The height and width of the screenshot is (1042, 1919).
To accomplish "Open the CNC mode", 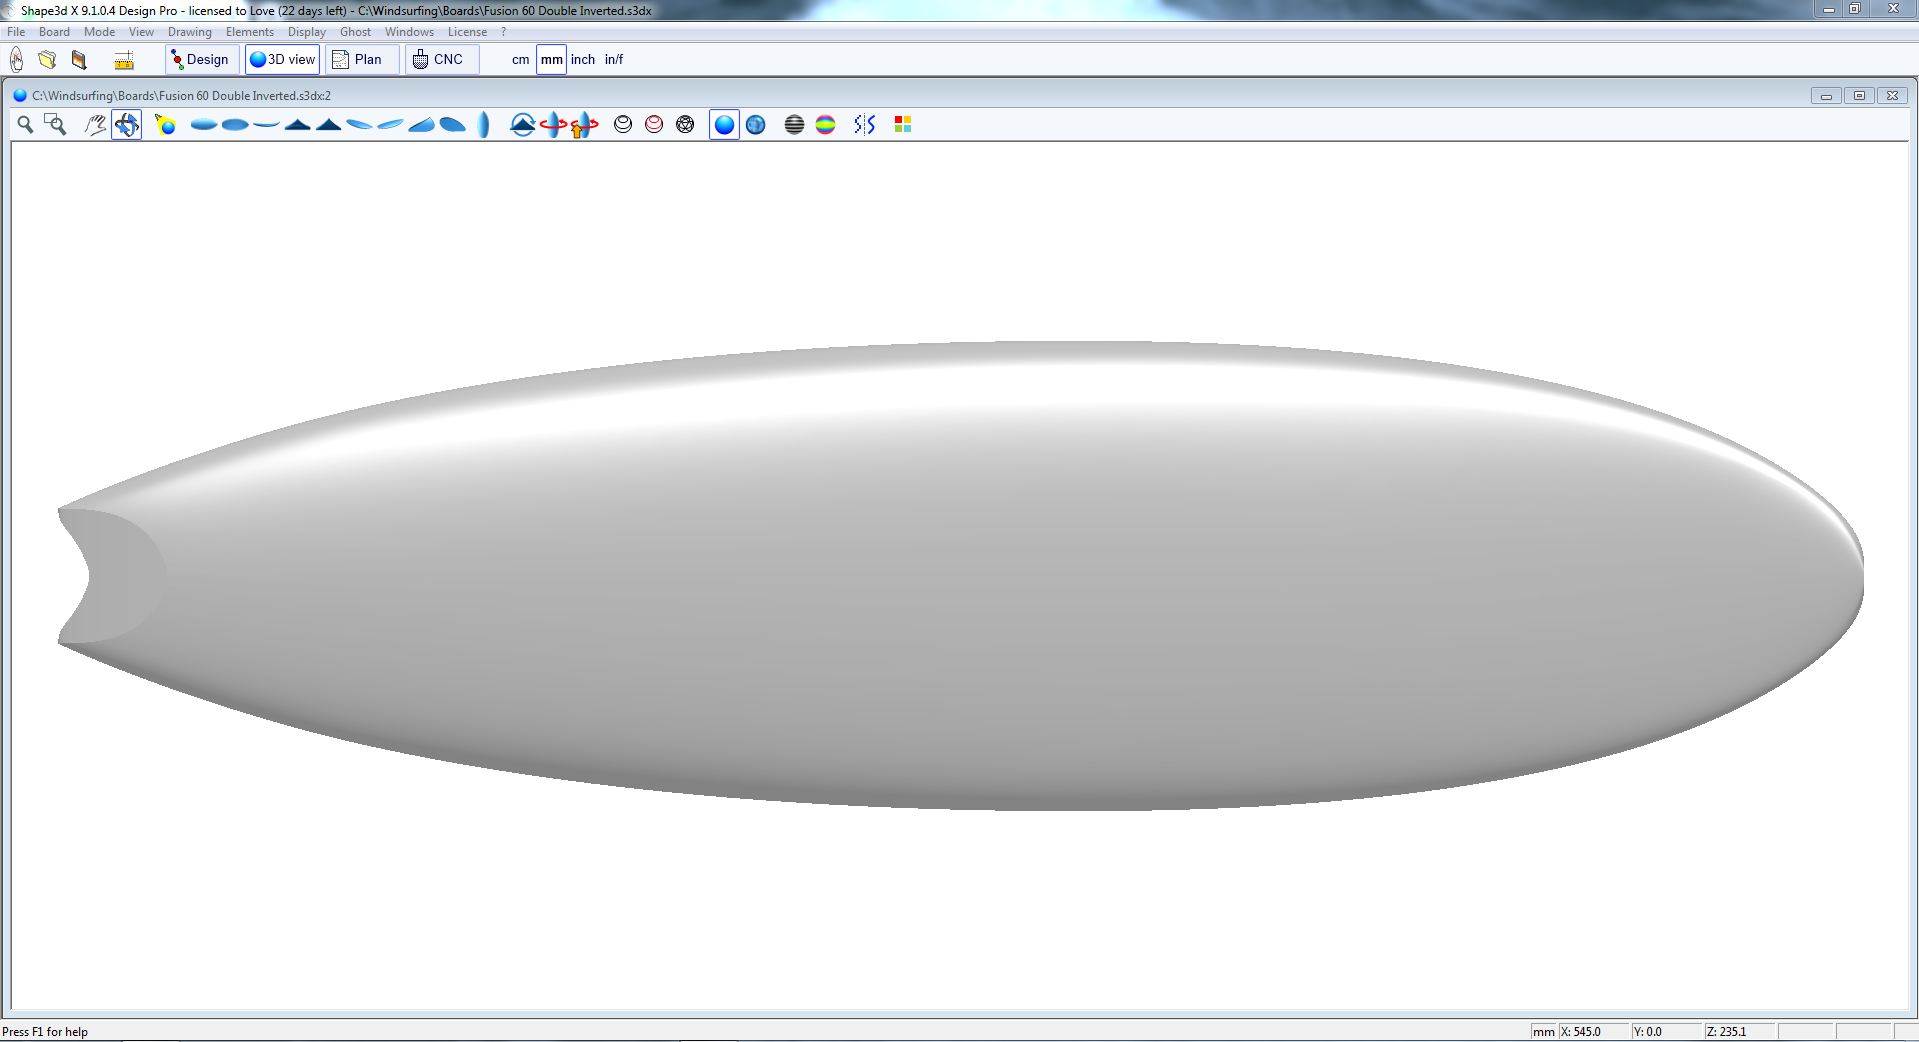I will coord(439,59).
